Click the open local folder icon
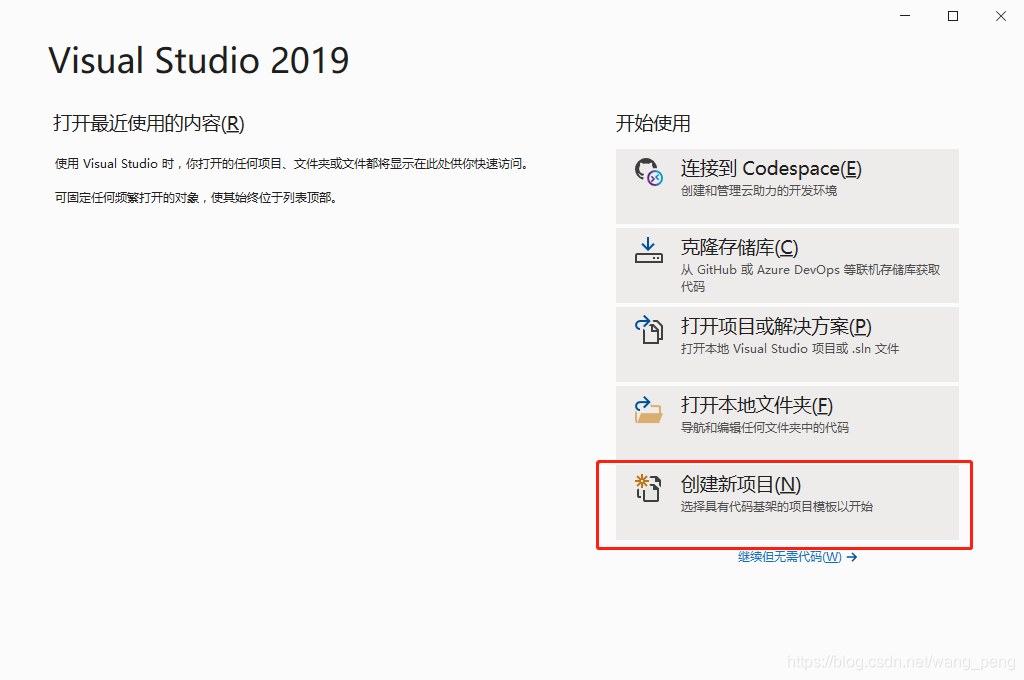 [x=648, y=410]
